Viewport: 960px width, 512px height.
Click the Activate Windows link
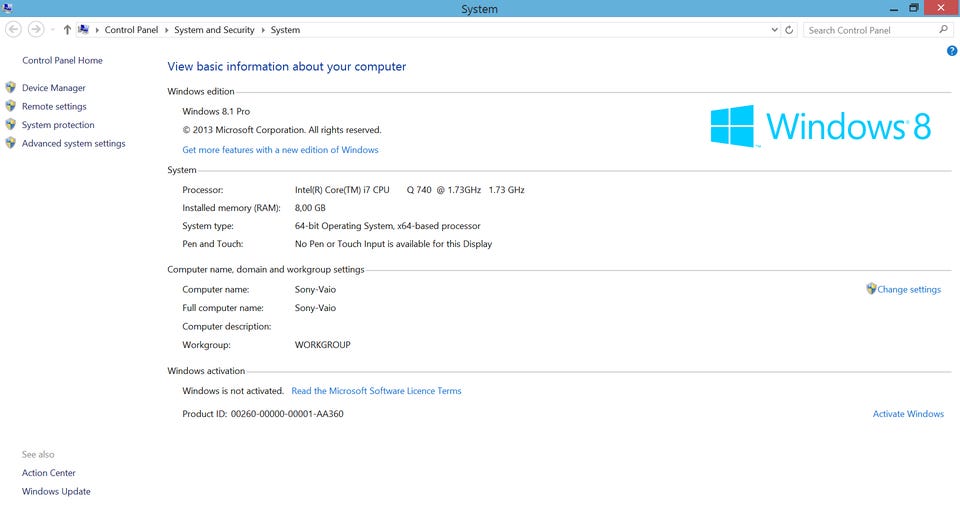pyautogui.click(x=907, y=414)
